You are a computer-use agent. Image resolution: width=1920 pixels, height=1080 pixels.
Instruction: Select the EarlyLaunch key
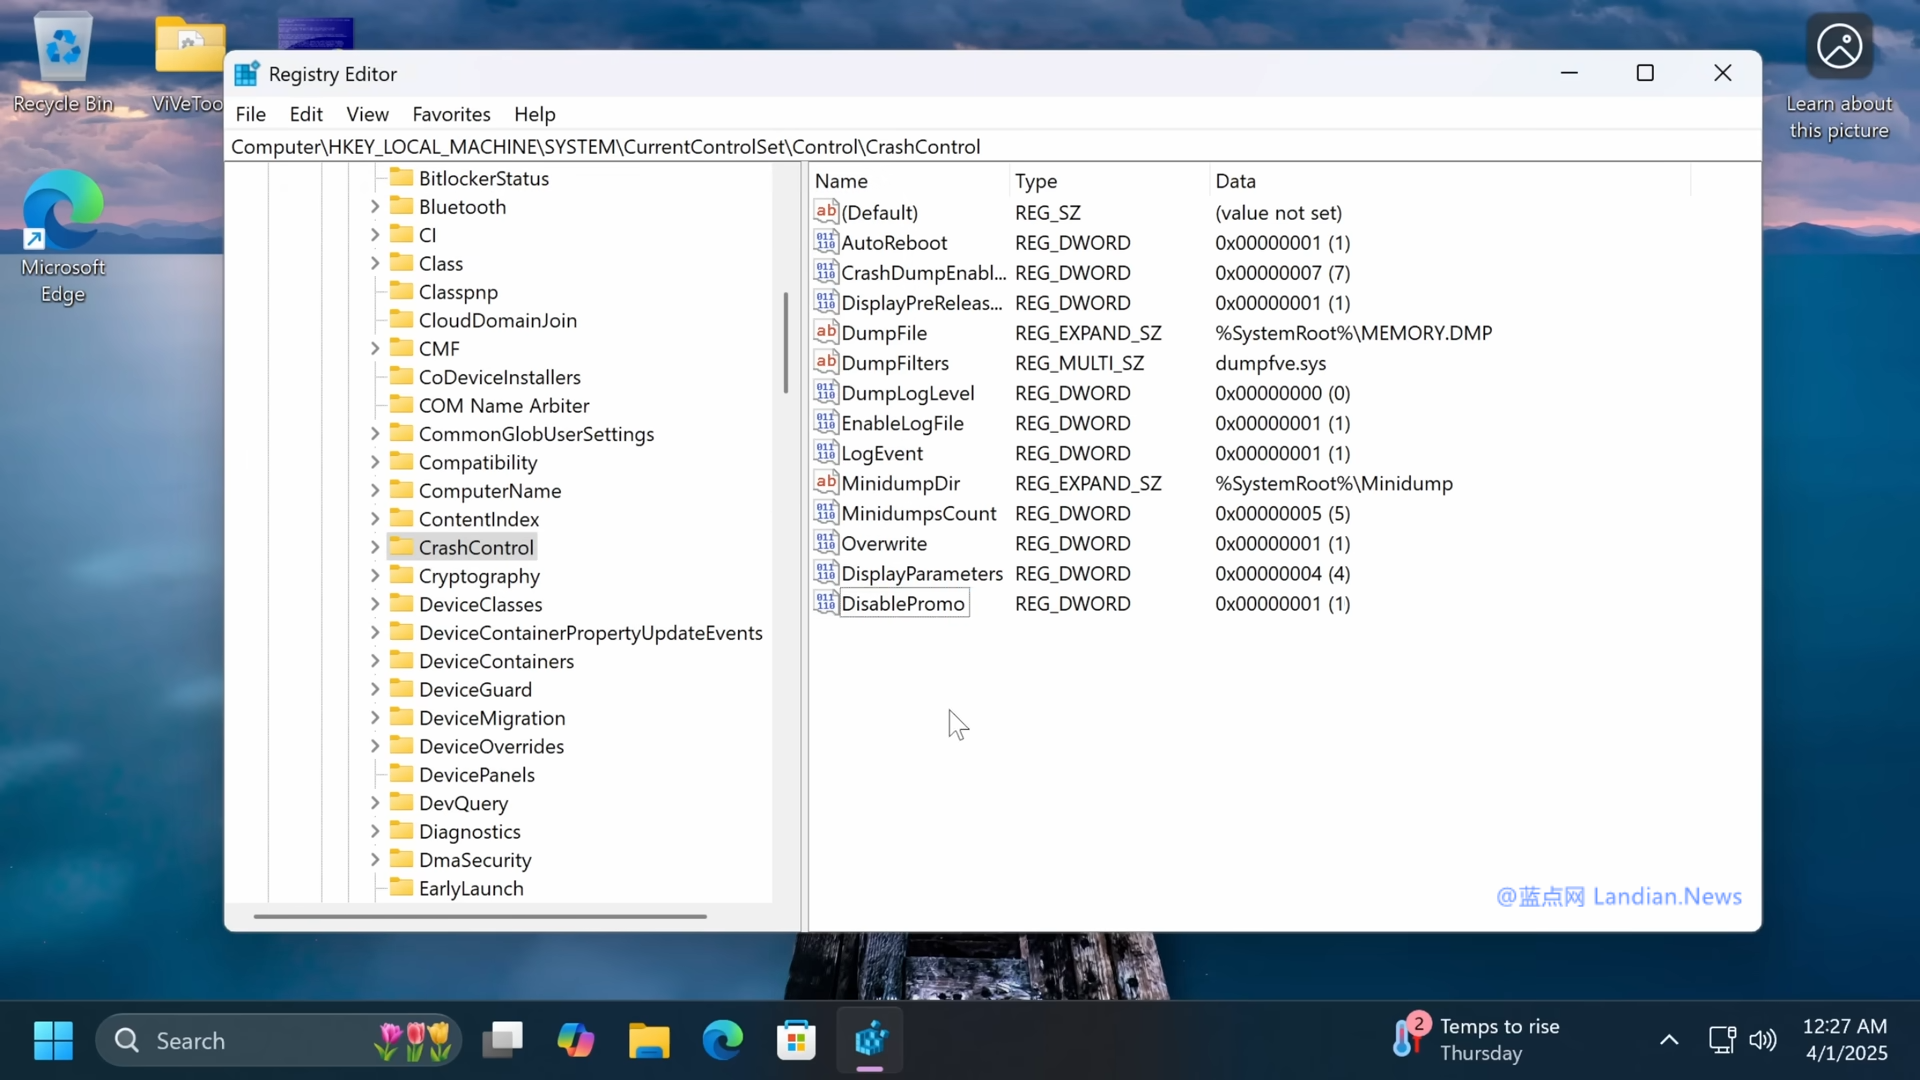471,888
